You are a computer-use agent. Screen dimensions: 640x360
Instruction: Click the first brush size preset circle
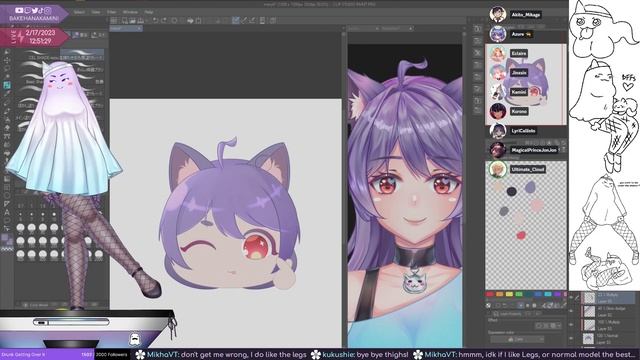[x=20, y=227]
